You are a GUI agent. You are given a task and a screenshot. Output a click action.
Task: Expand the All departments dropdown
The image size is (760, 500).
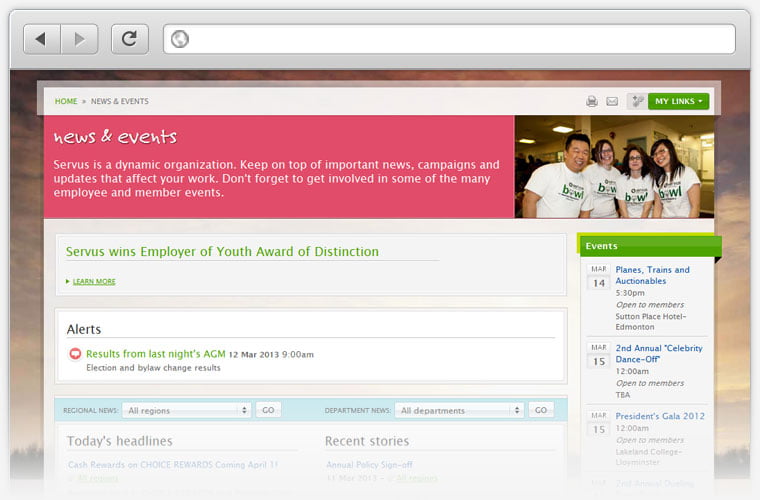coord(459,410)
